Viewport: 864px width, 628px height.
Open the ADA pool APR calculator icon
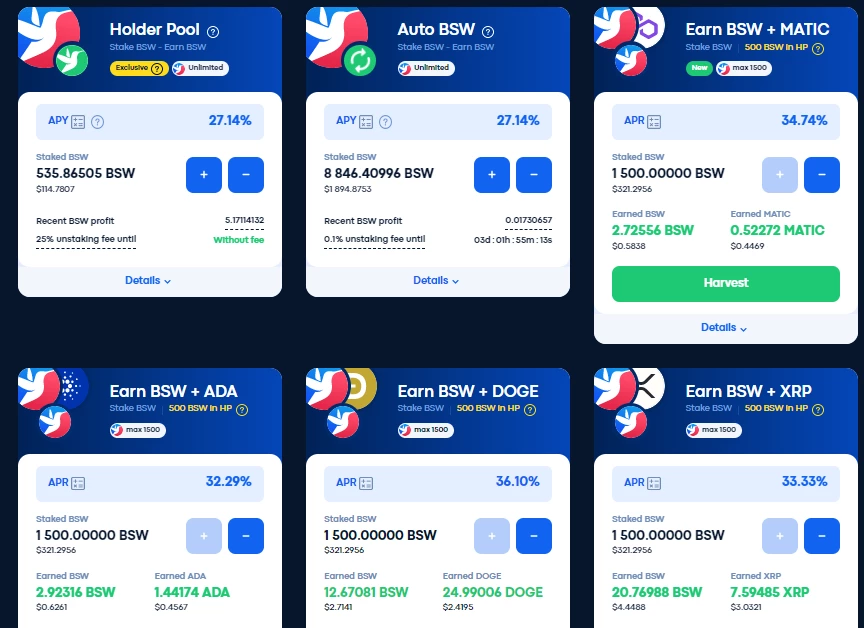[78, 483]
